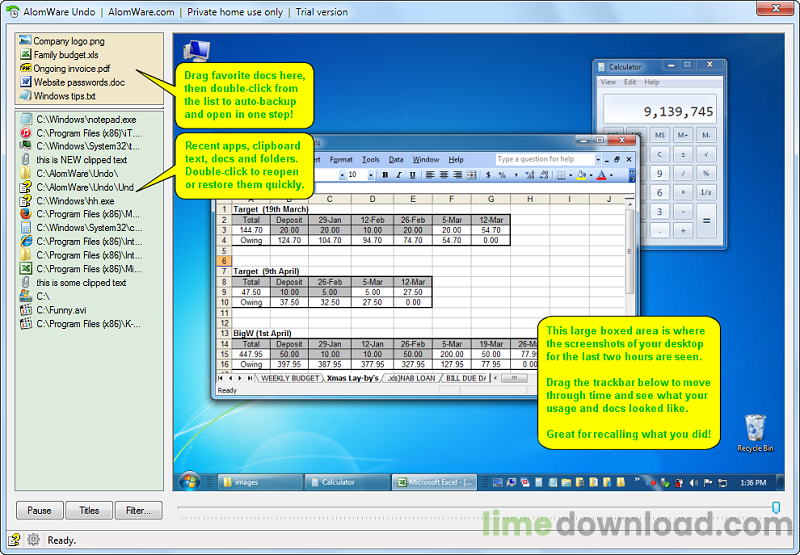
Task: Toggle Bold in the Excel toolbar
Action: point(385,175)
